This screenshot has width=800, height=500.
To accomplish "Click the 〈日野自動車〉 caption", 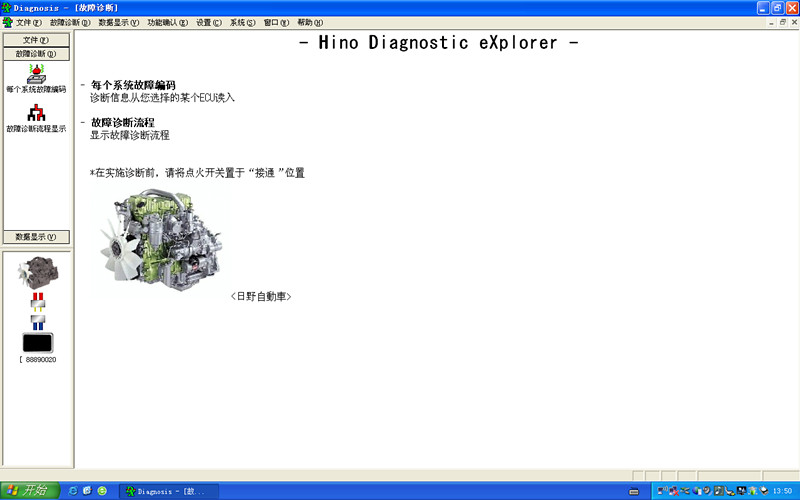I will [261, 296].
